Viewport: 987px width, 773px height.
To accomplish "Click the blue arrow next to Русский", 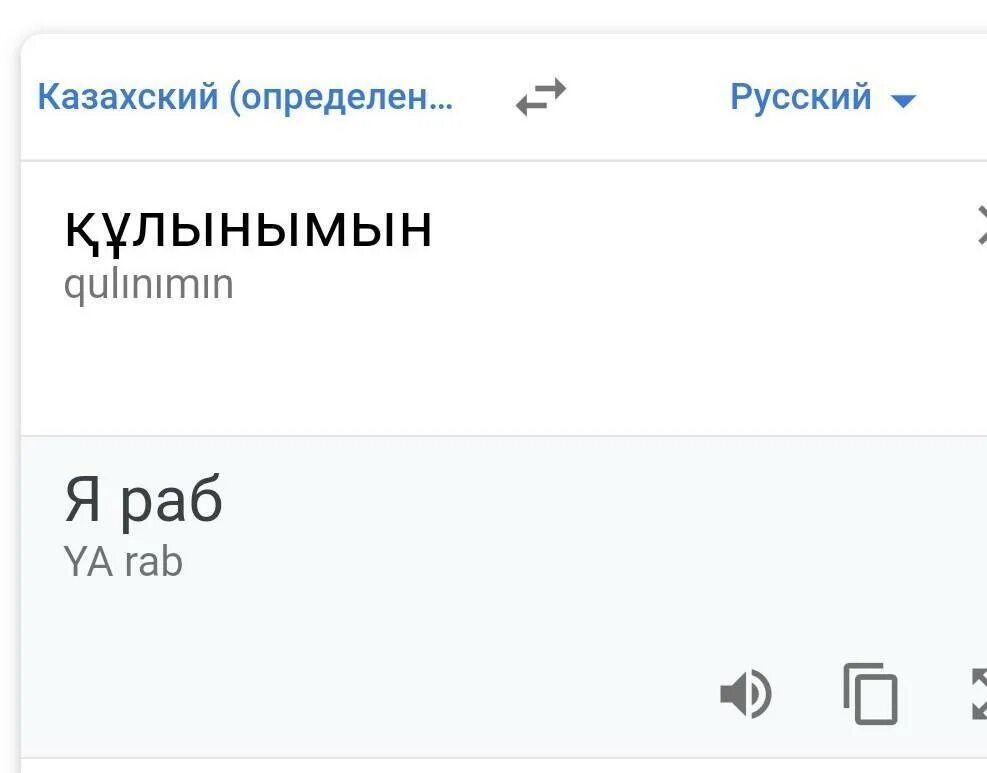I will [903, 100].
